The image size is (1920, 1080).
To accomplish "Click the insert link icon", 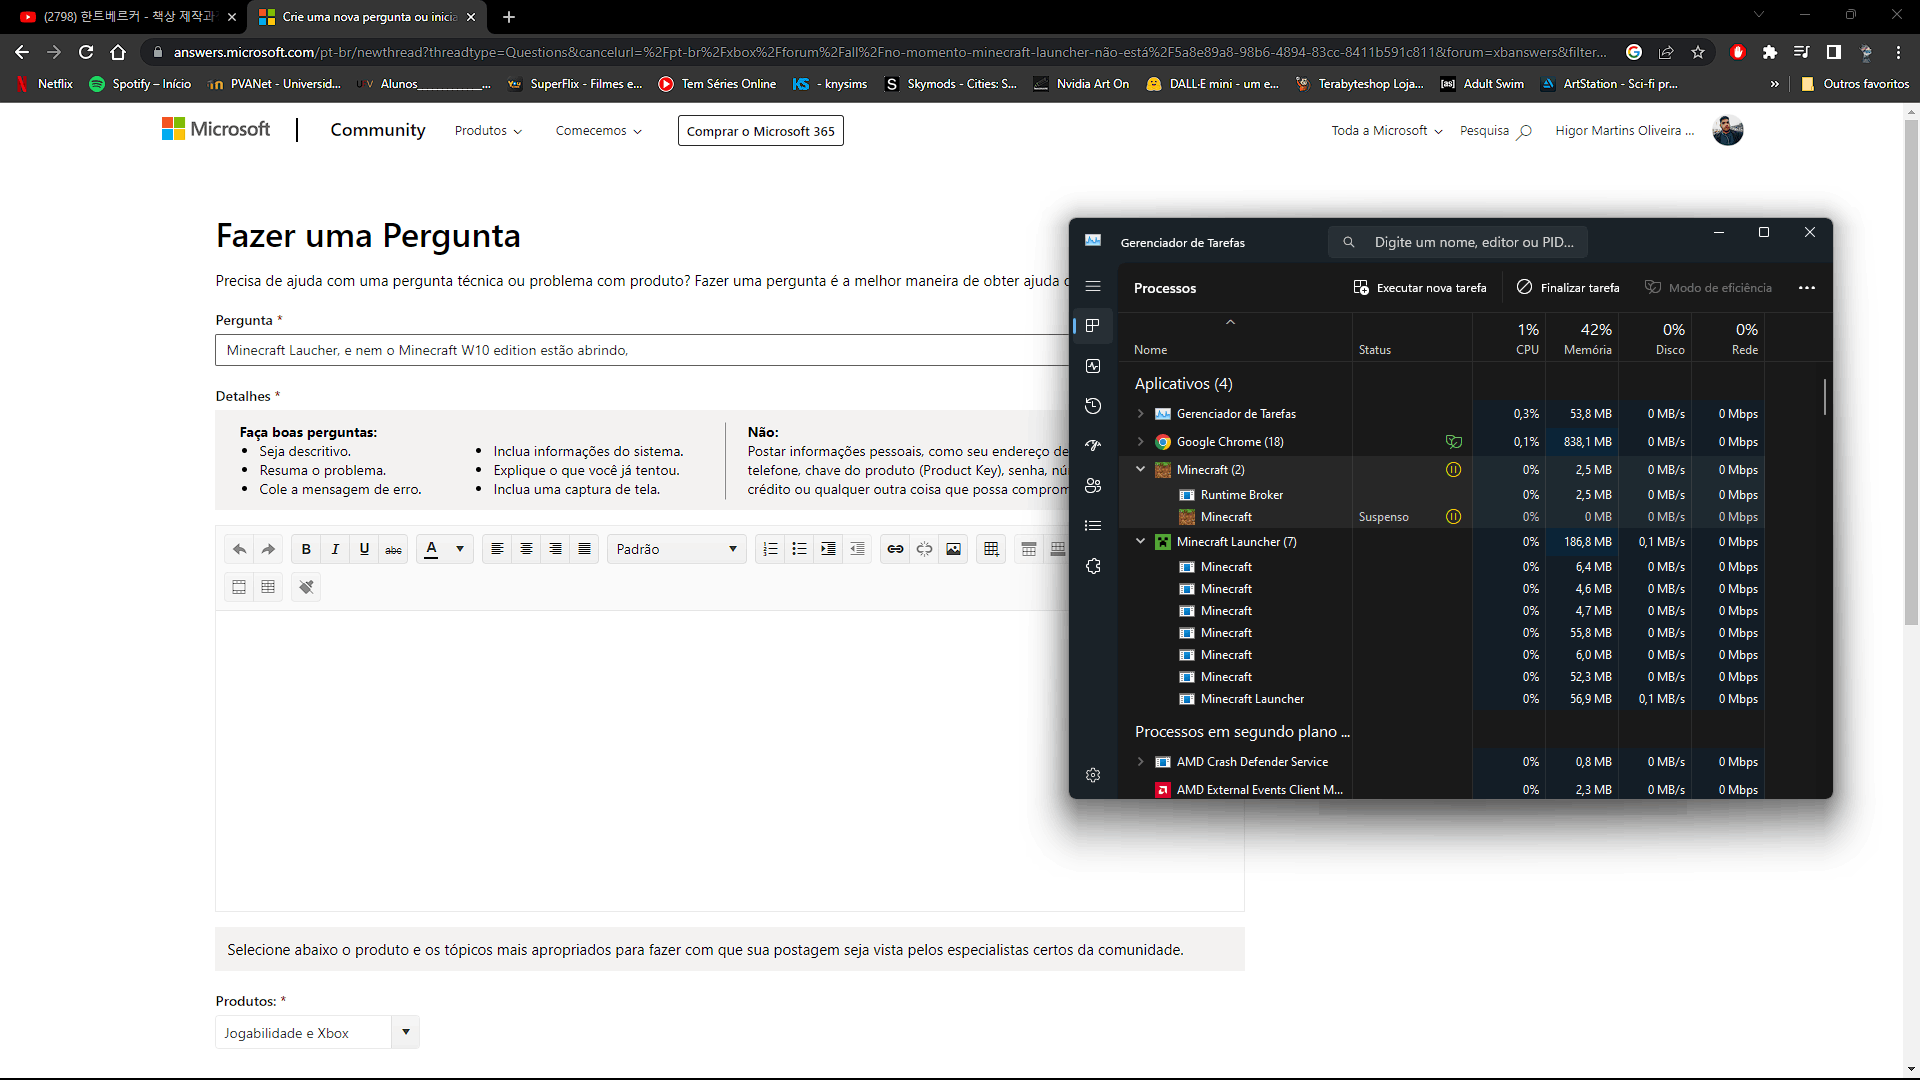I will (895, 547).
